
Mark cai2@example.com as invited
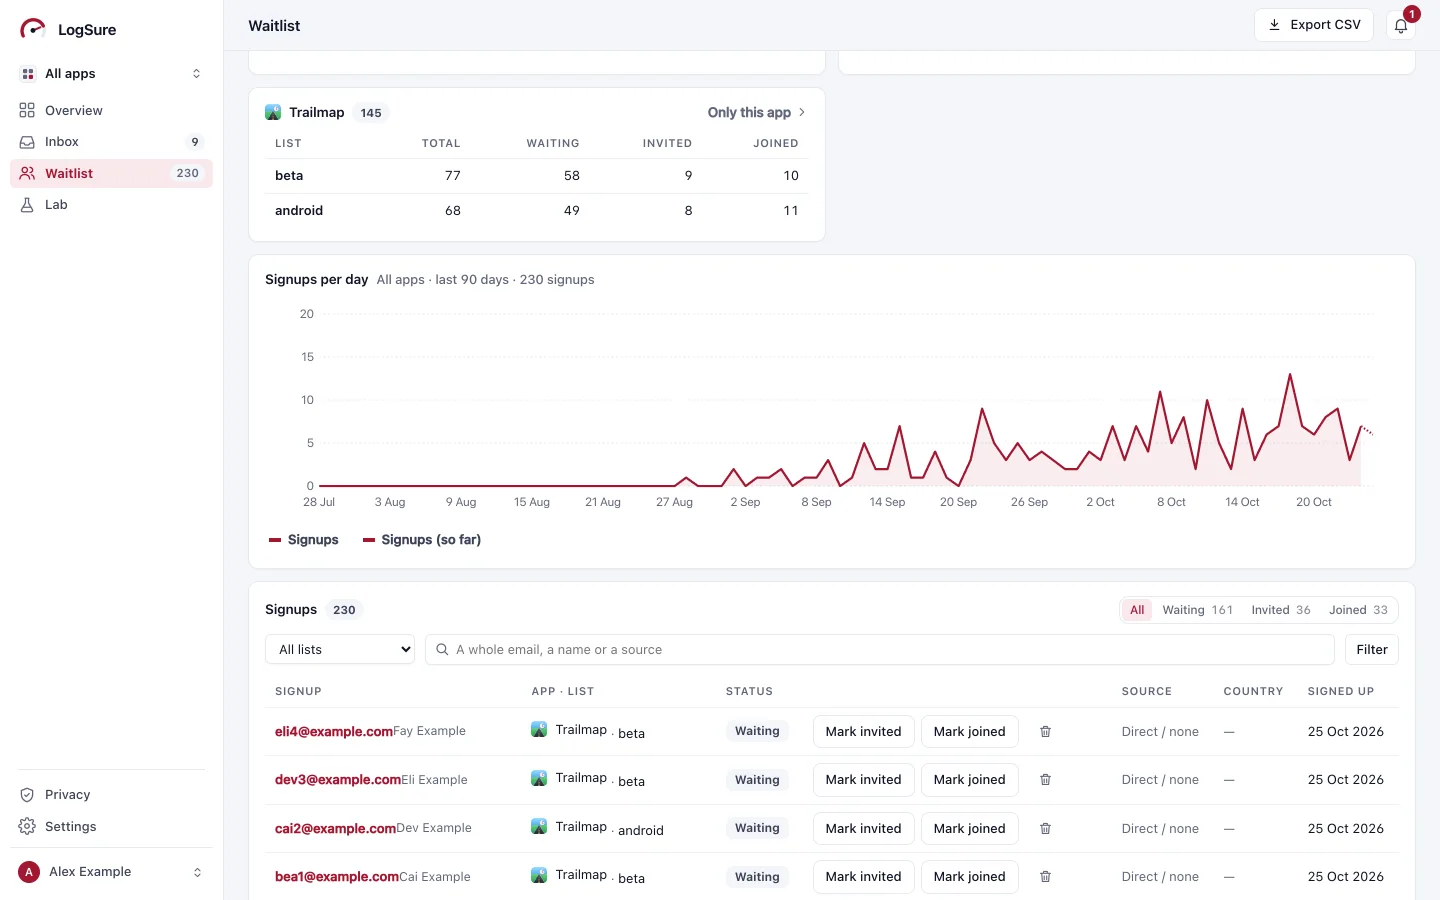click(863, 829)
